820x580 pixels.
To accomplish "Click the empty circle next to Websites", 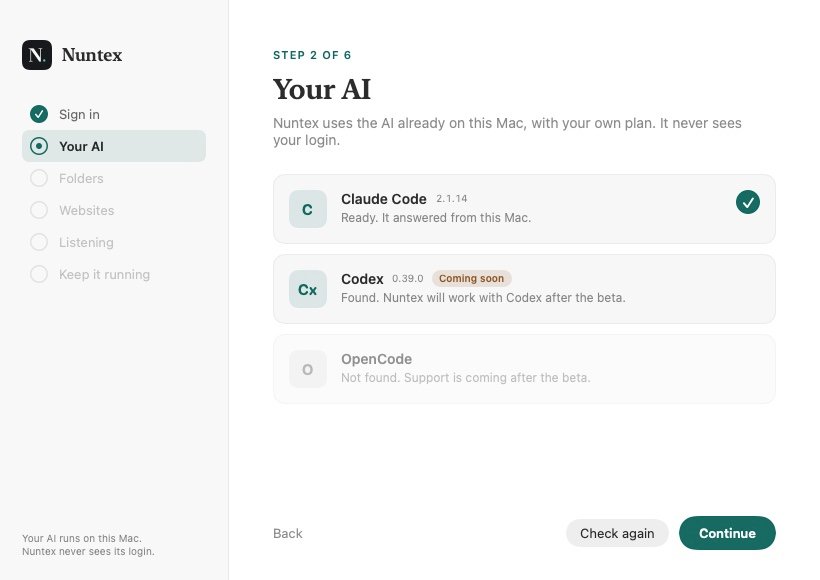I will 39,210.
